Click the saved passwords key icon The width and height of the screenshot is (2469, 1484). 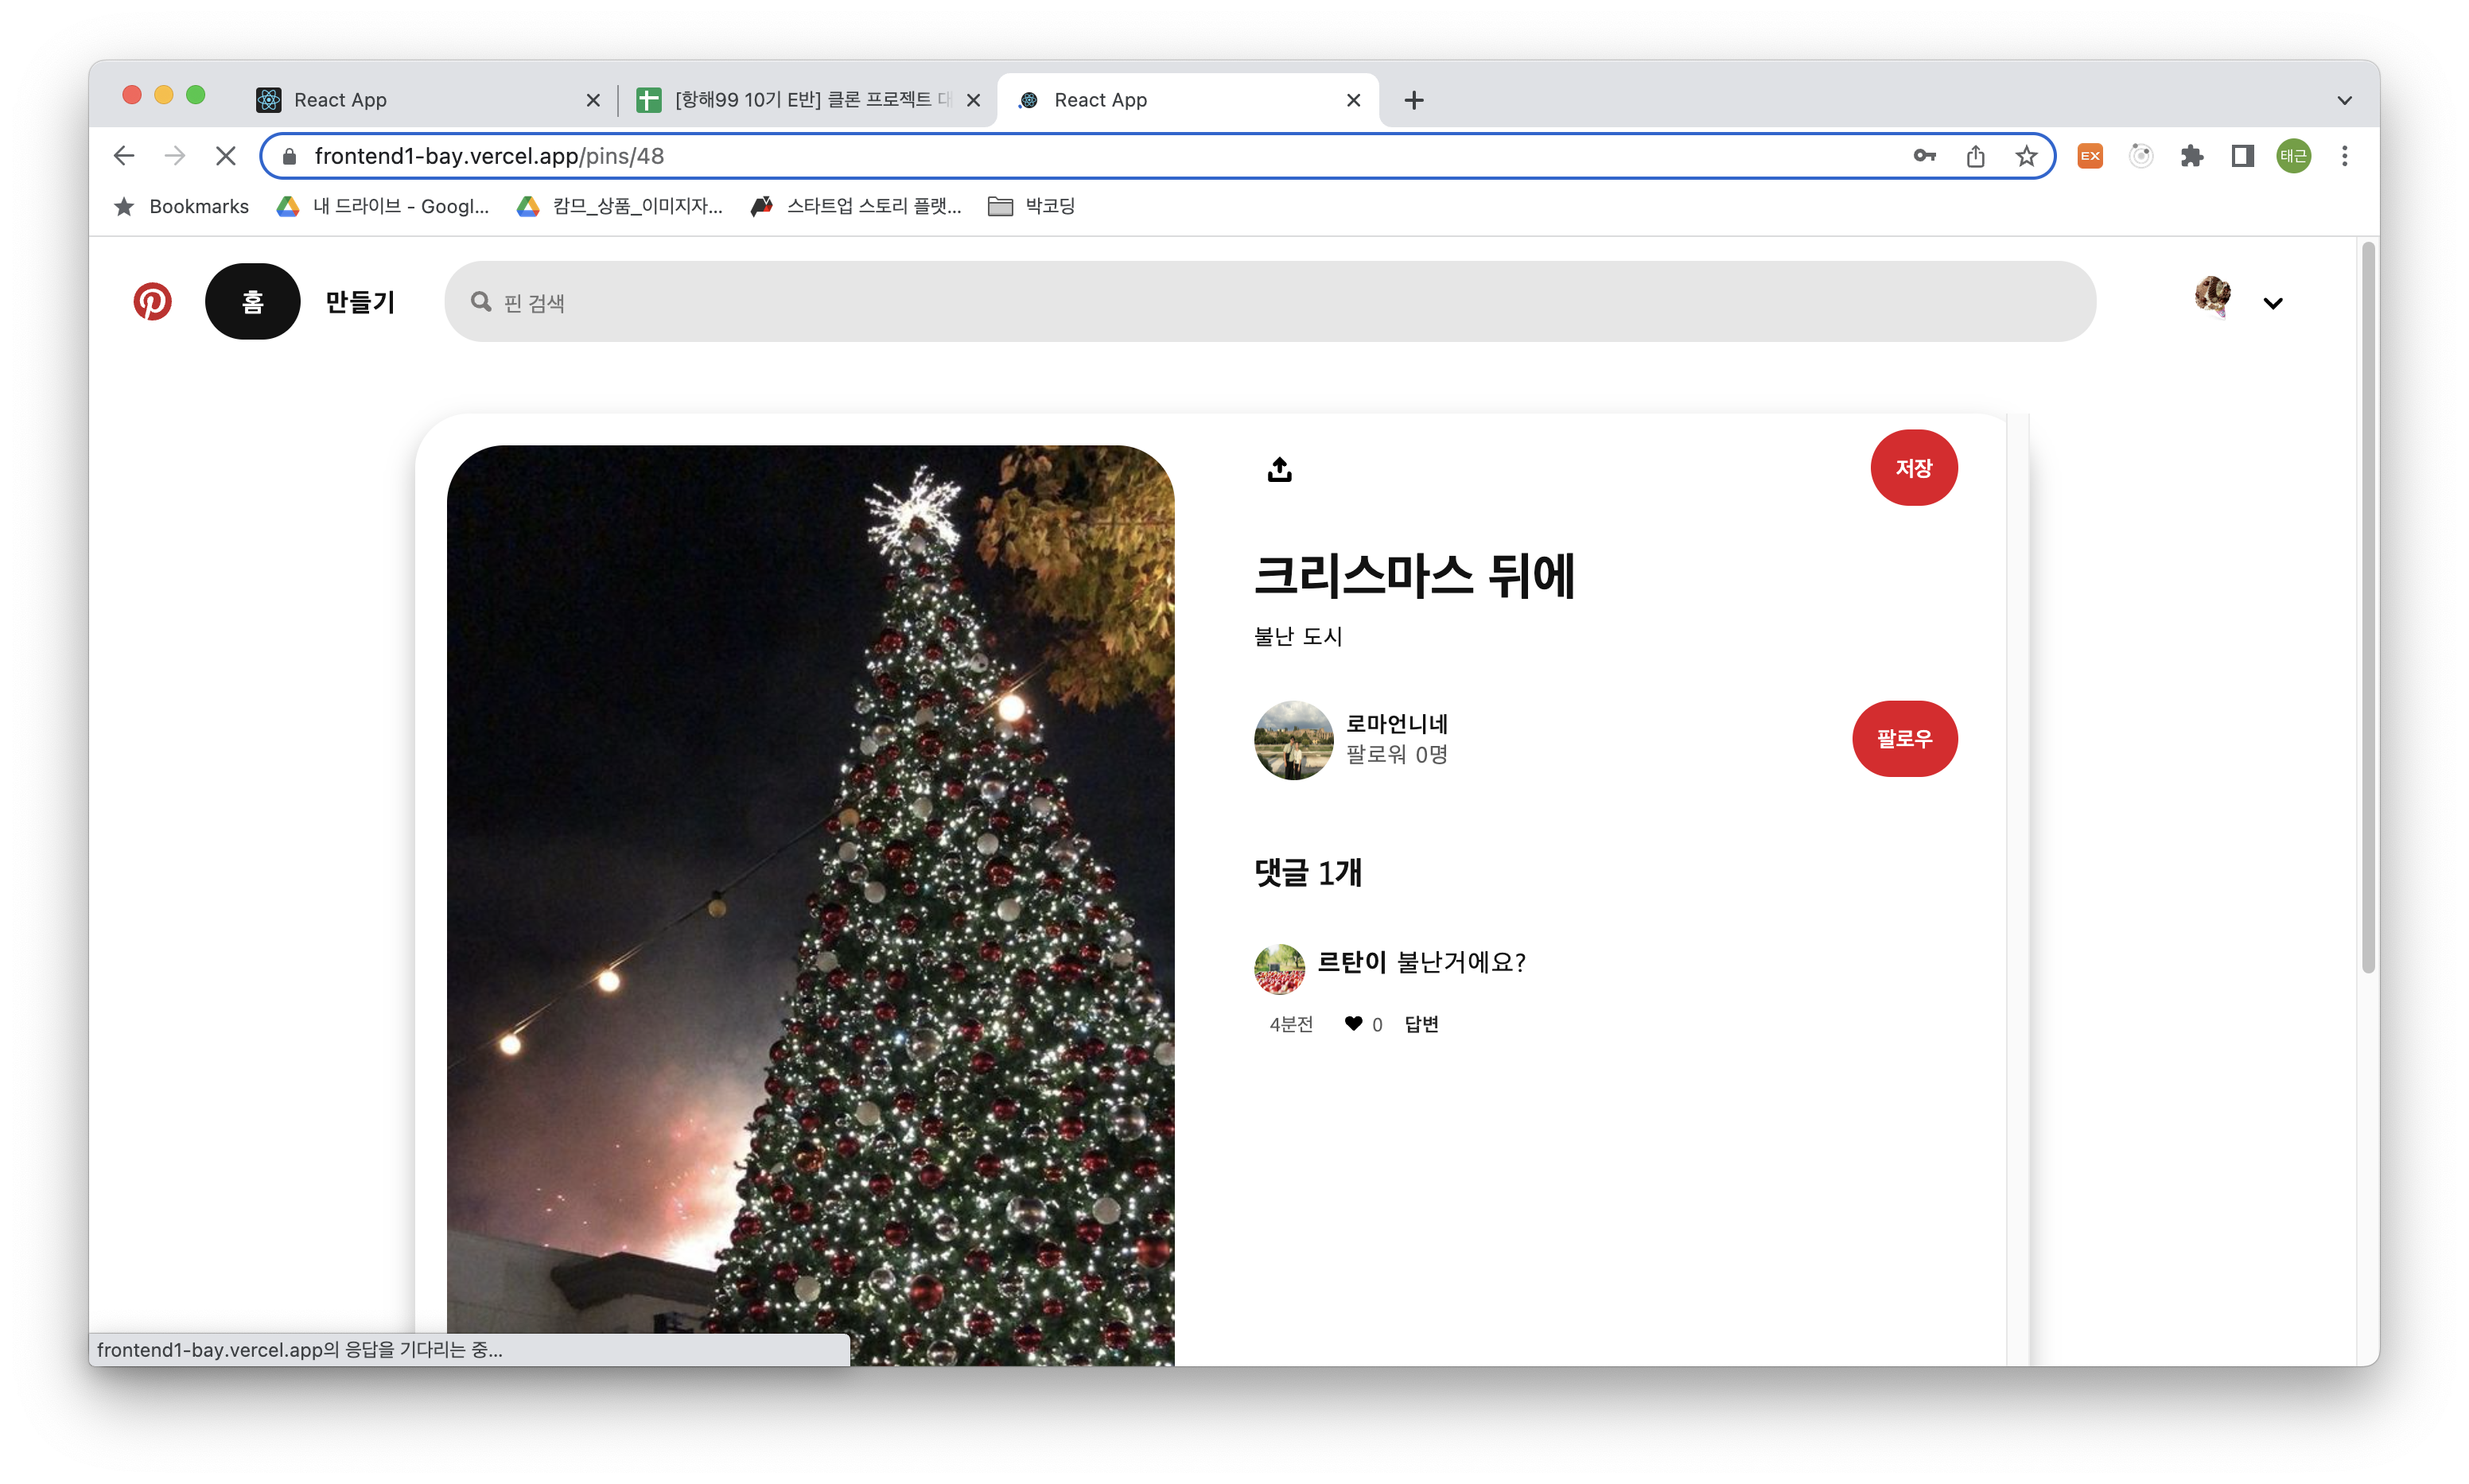point(1924,156)
